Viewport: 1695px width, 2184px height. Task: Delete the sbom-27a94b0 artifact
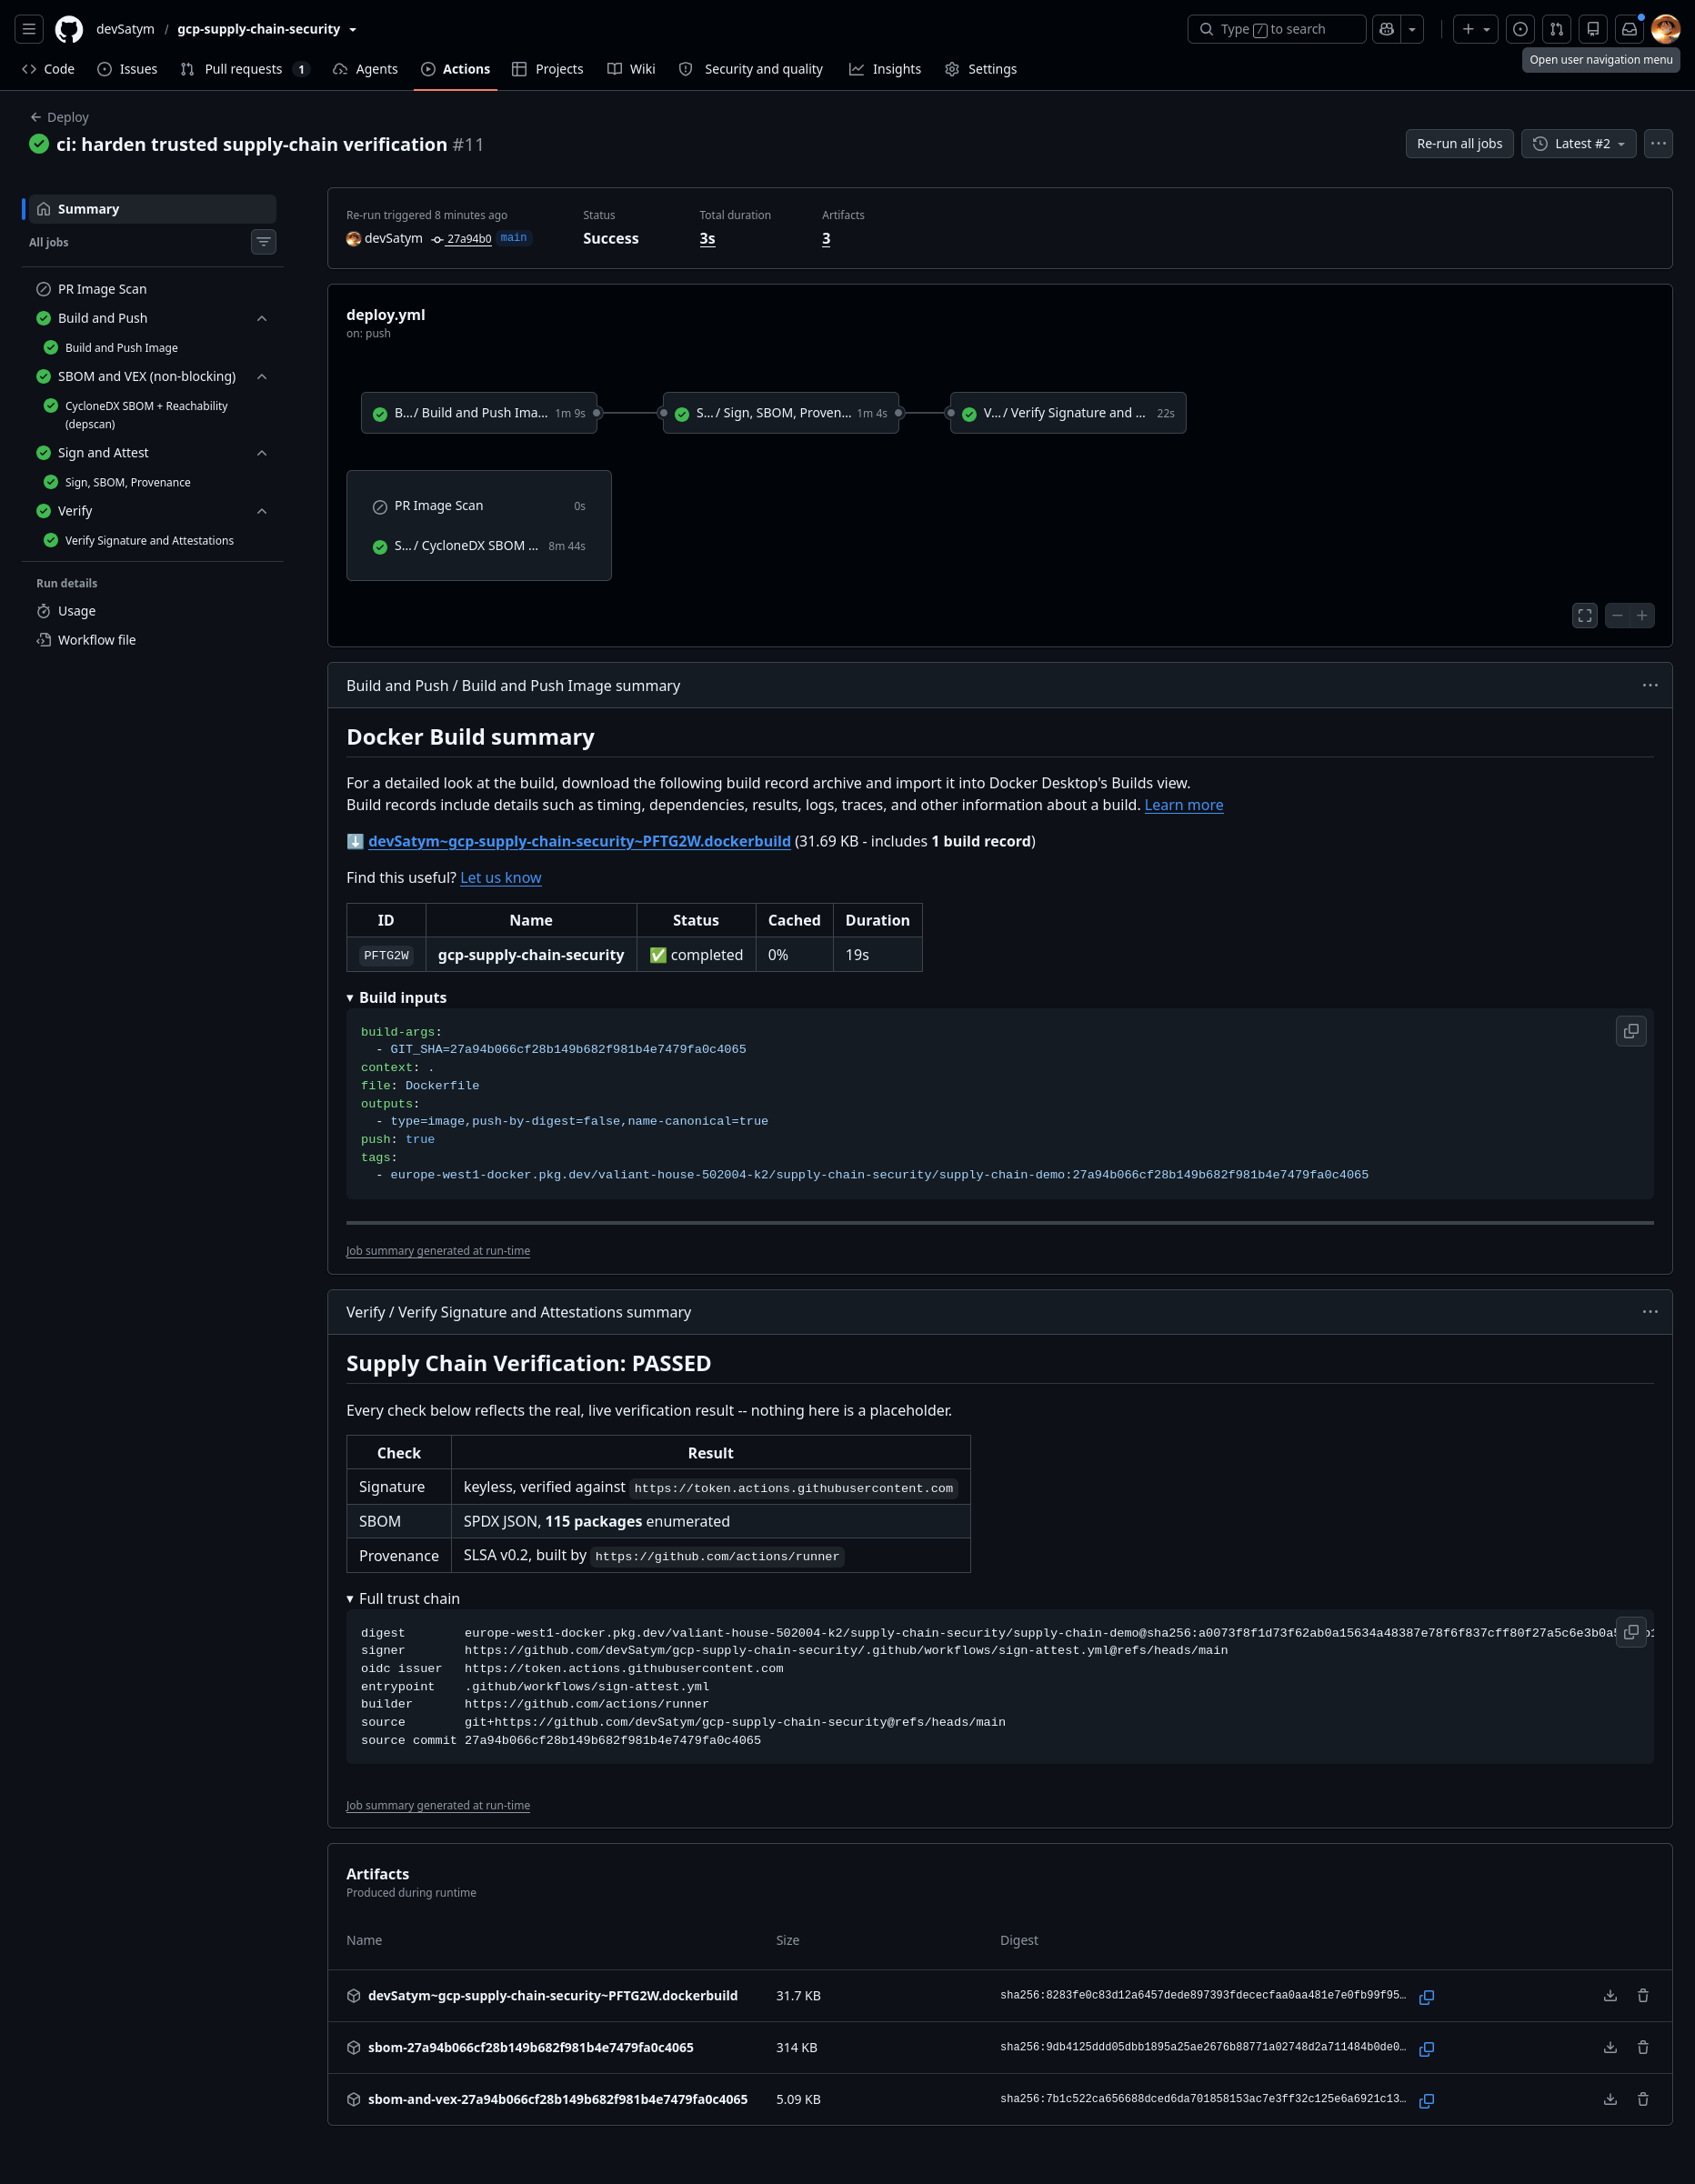(1643, 2047)
